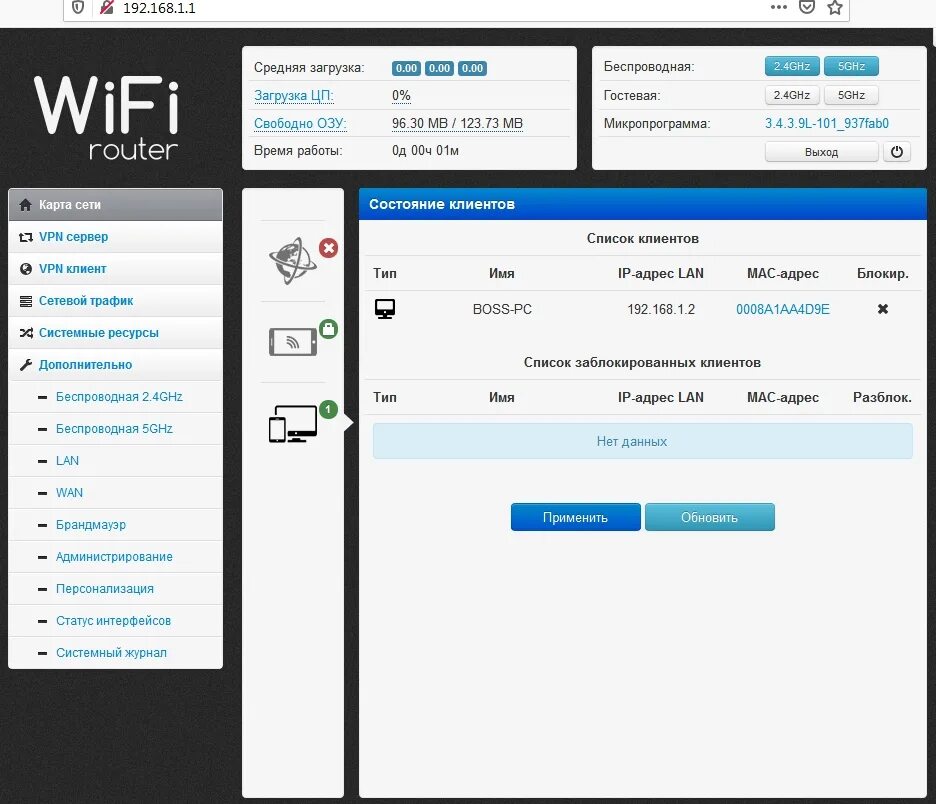Open Беспроводная 2.4GHz settings
The image size is (936, 804).
tap(116, 397)
